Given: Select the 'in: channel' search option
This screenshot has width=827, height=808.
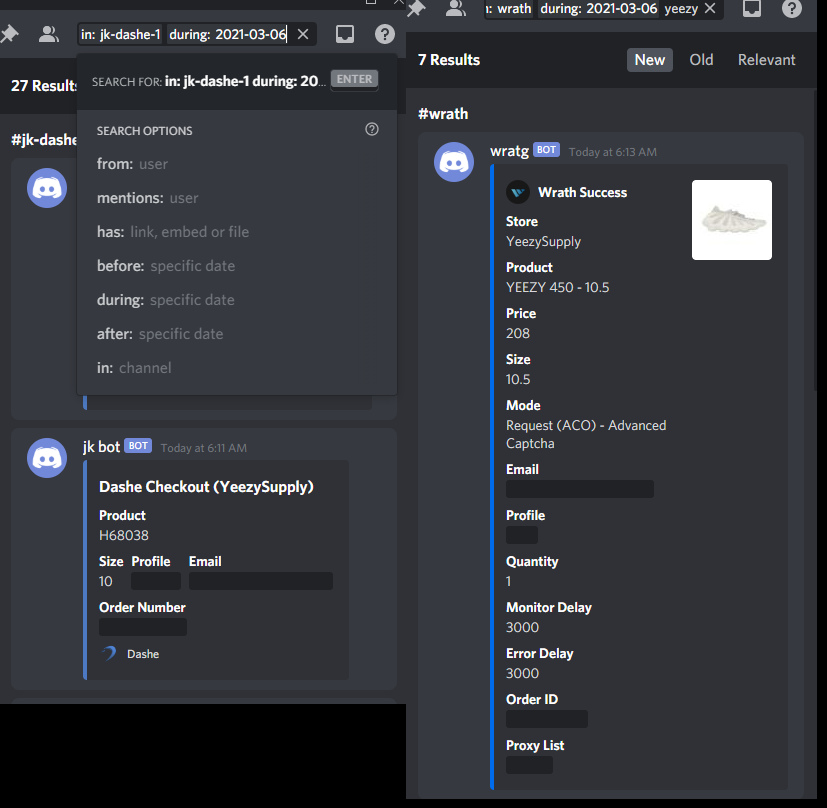Looking at the screenshot, I should pos(237,368).
